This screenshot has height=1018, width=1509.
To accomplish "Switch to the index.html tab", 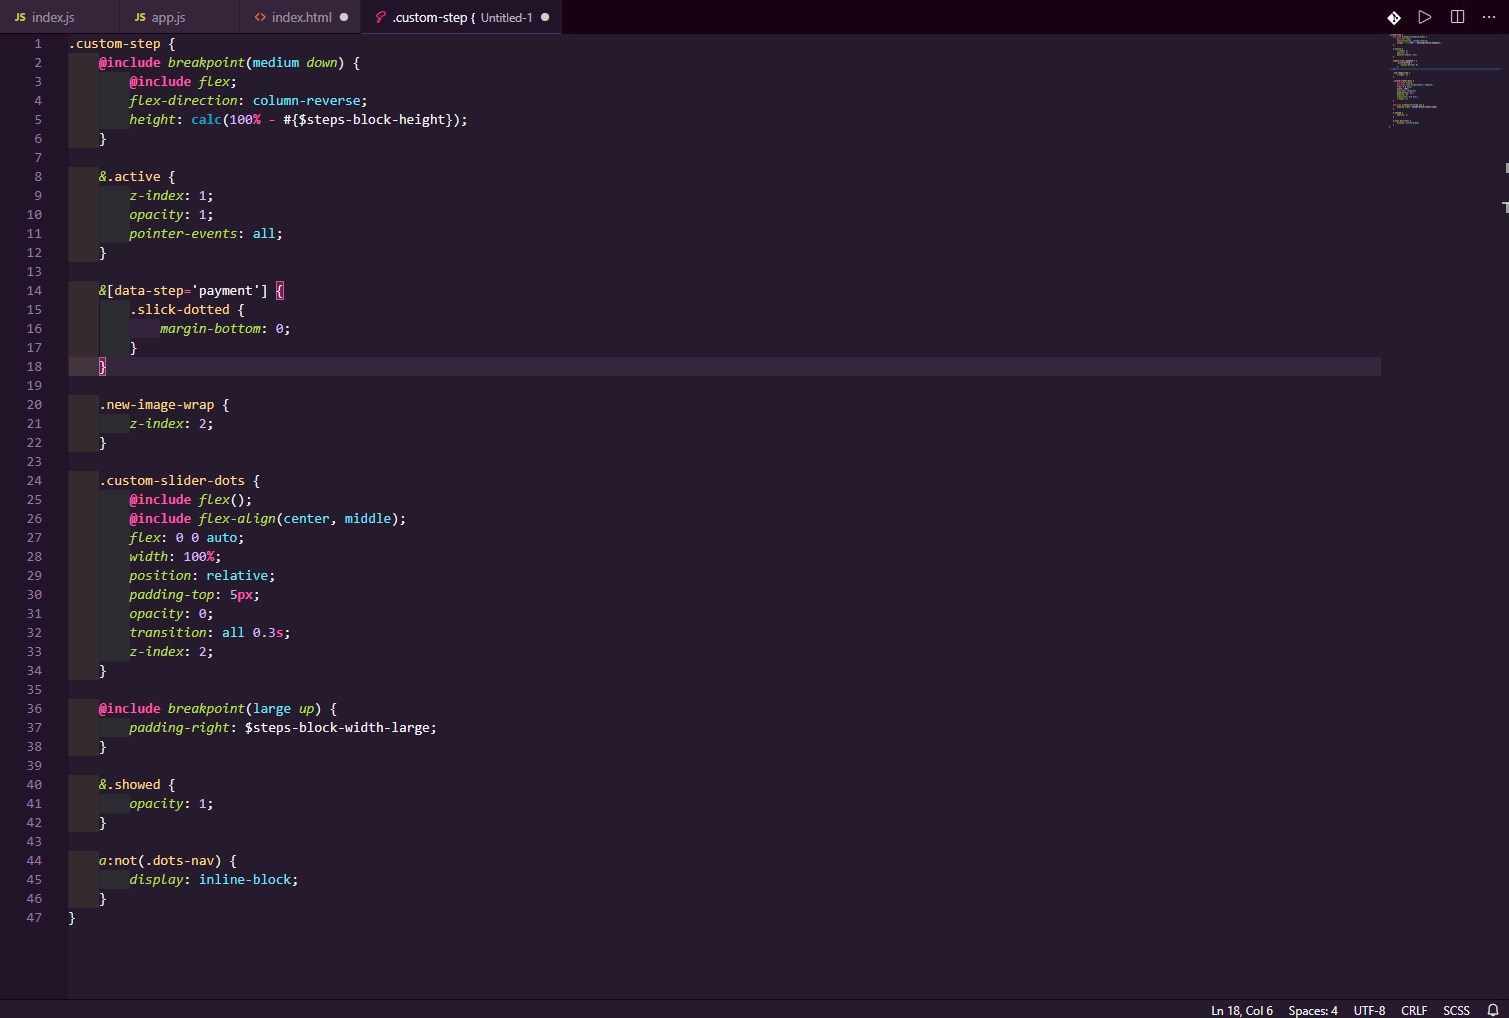I will (300, 17).
